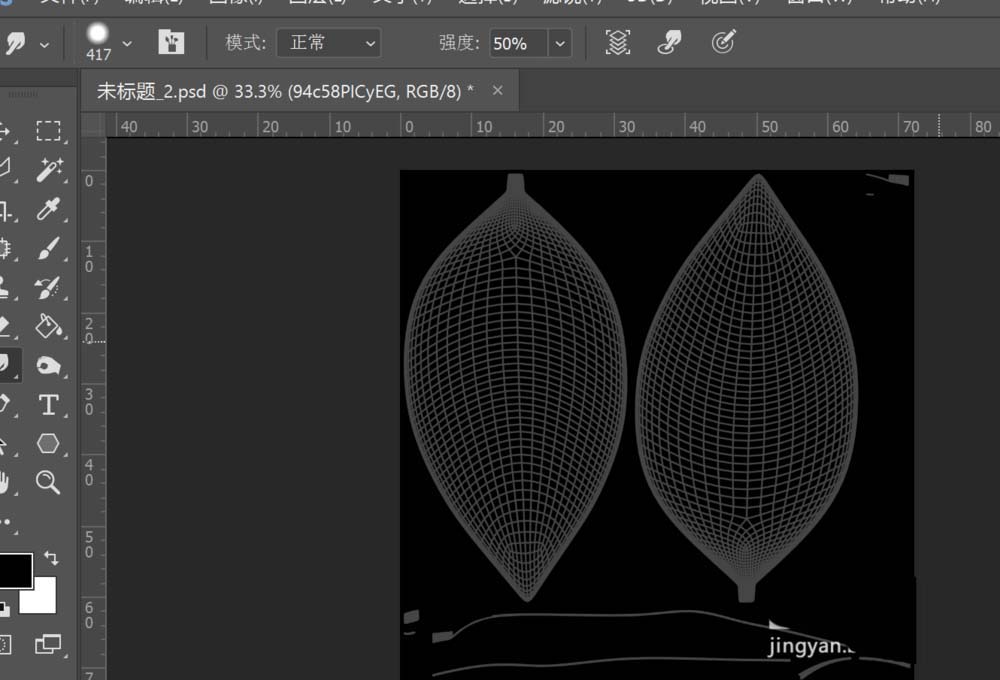Open brush preset picker arrow beside 417
The width and height of the screenshot is (1000, 680).
tap(127, 43)
